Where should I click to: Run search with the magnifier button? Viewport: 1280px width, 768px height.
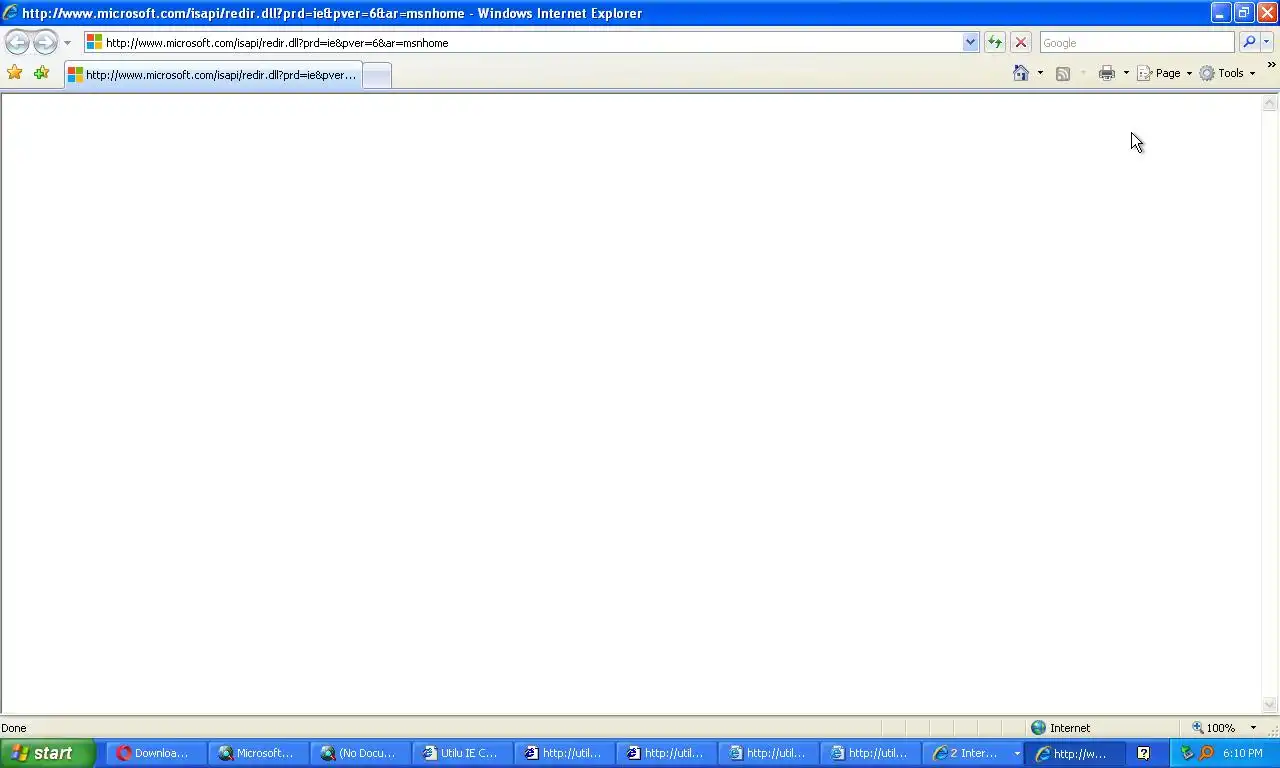tap(1249, 43)
